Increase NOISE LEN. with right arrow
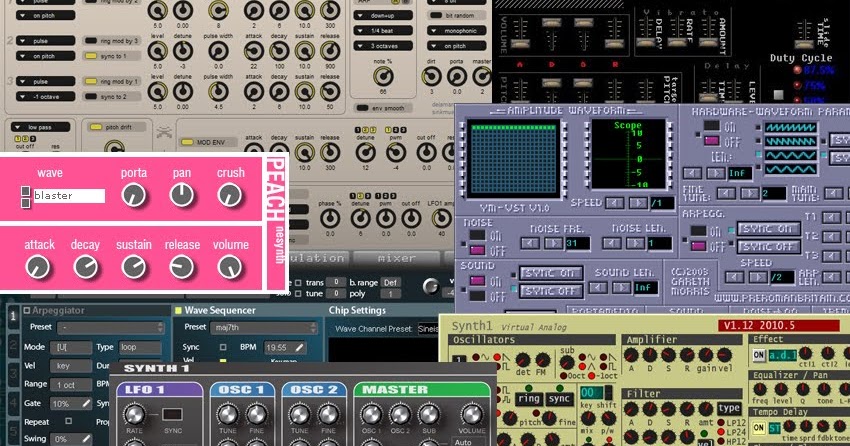Image resolution: width=850 pixels, height=446 pixels. [635, 243]
